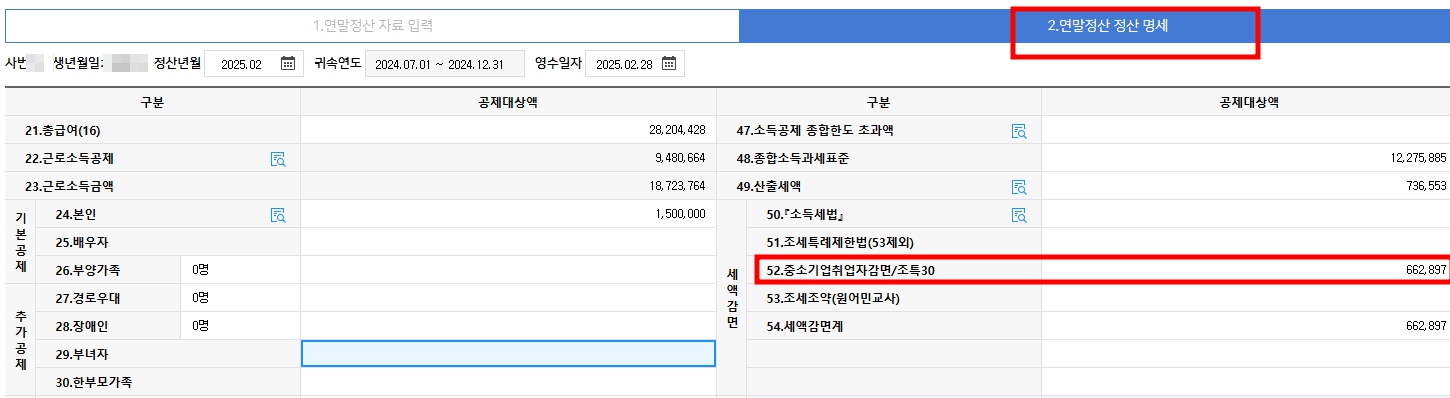Open the 정산년월 calendar picker
This screenshot has width=1450, height=398.
click(x=287, y=64)
